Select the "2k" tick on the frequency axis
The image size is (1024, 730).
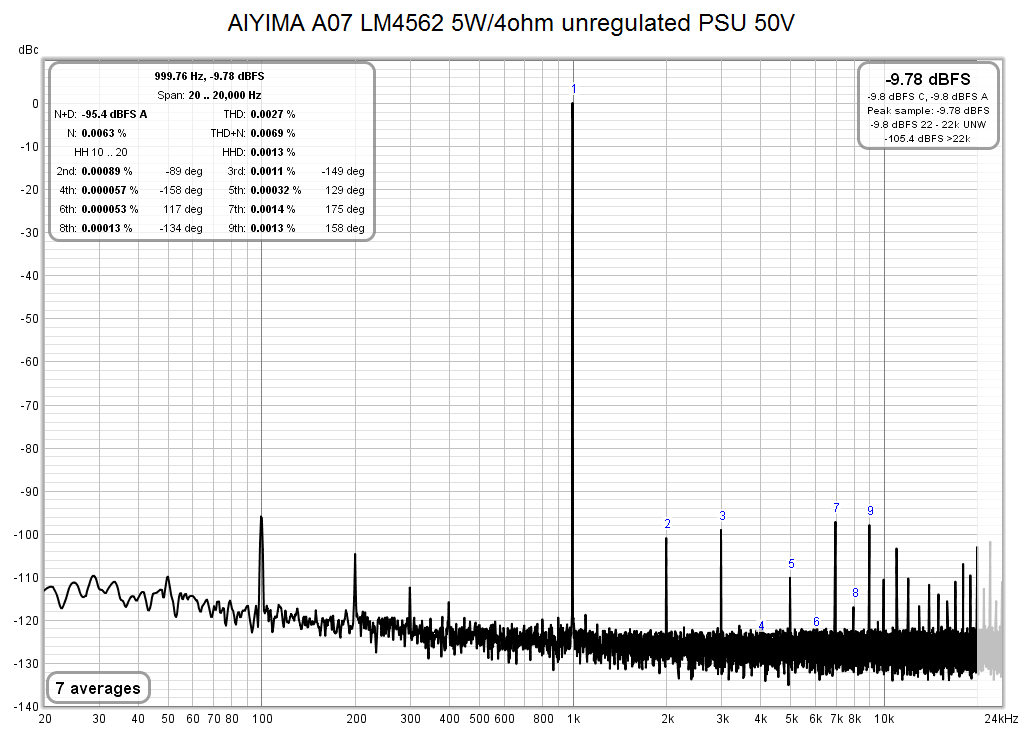point(667,719)
